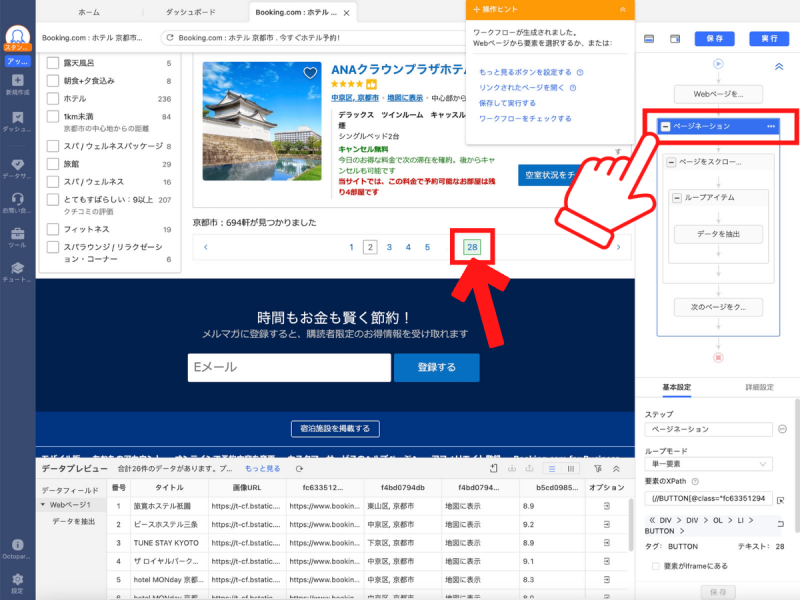Open the 基本設定 settings tab
Viewport: 800px width, 600px height.
677,387
